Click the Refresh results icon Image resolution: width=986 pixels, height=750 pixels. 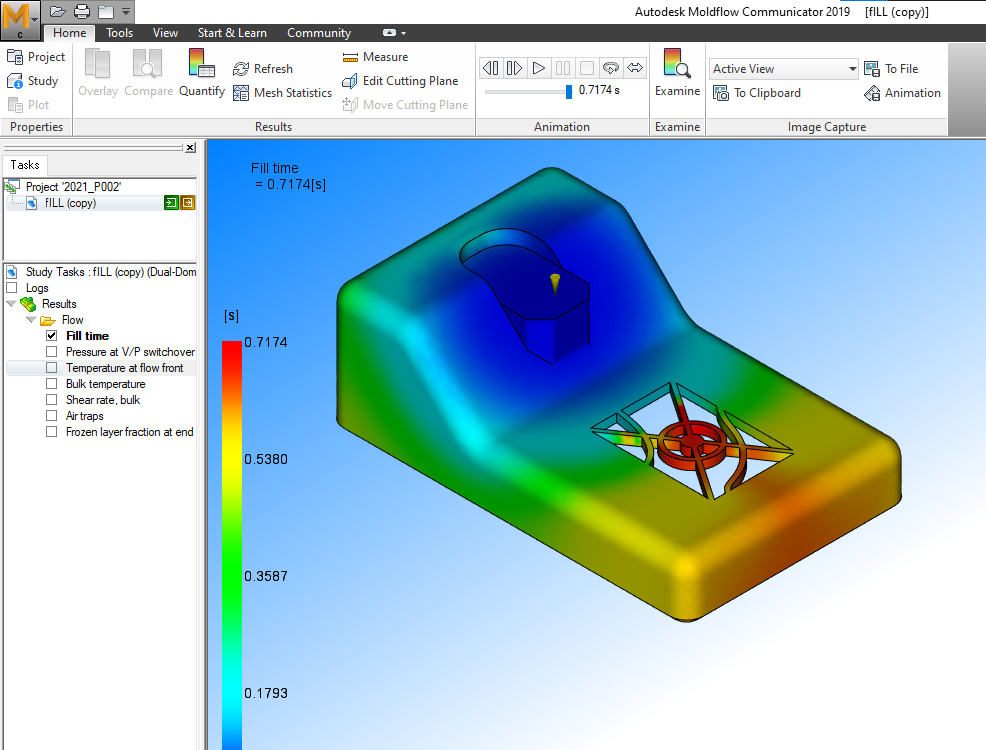coord(262,68)
